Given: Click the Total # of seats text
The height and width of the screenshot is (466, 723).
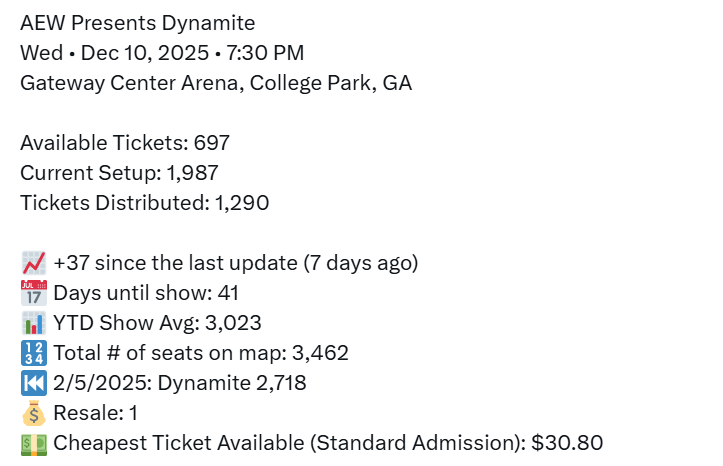Looking at the screenshot, I should [200, 353].
